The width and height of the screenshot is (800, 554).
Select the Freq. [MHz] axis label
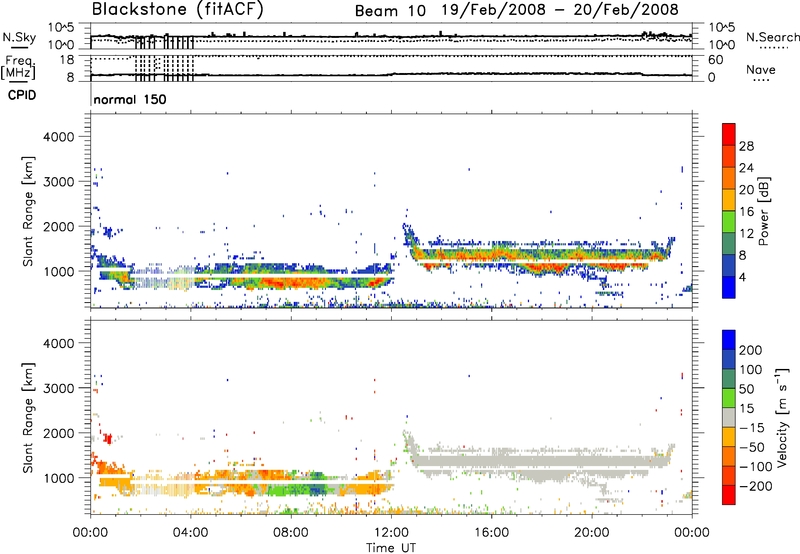pos(19,67)
